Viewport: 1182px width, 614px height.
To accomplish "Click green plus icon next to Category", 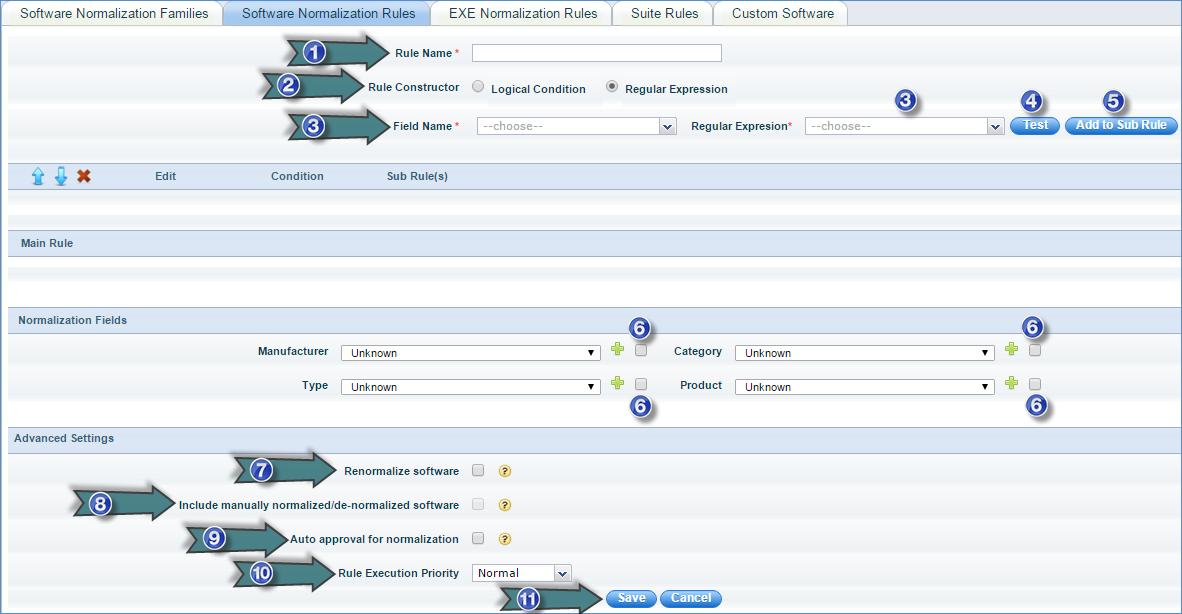I will tap(1011, 350).
